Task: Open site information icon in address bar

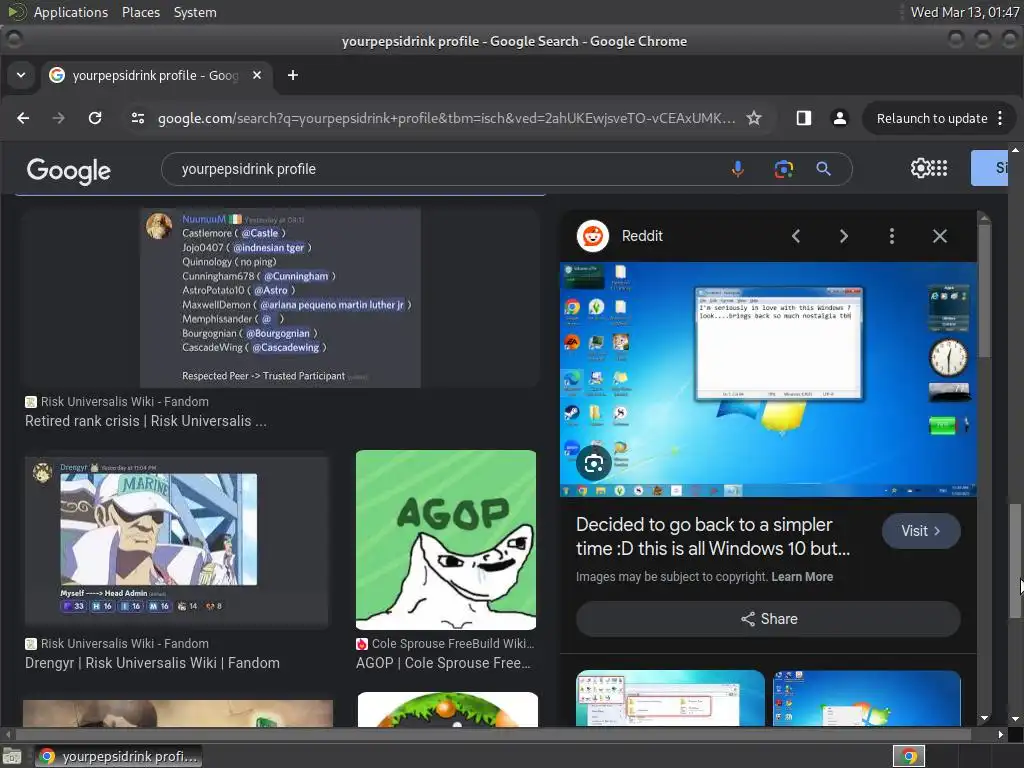Action: pyautogui.click(x=138, y=118)
